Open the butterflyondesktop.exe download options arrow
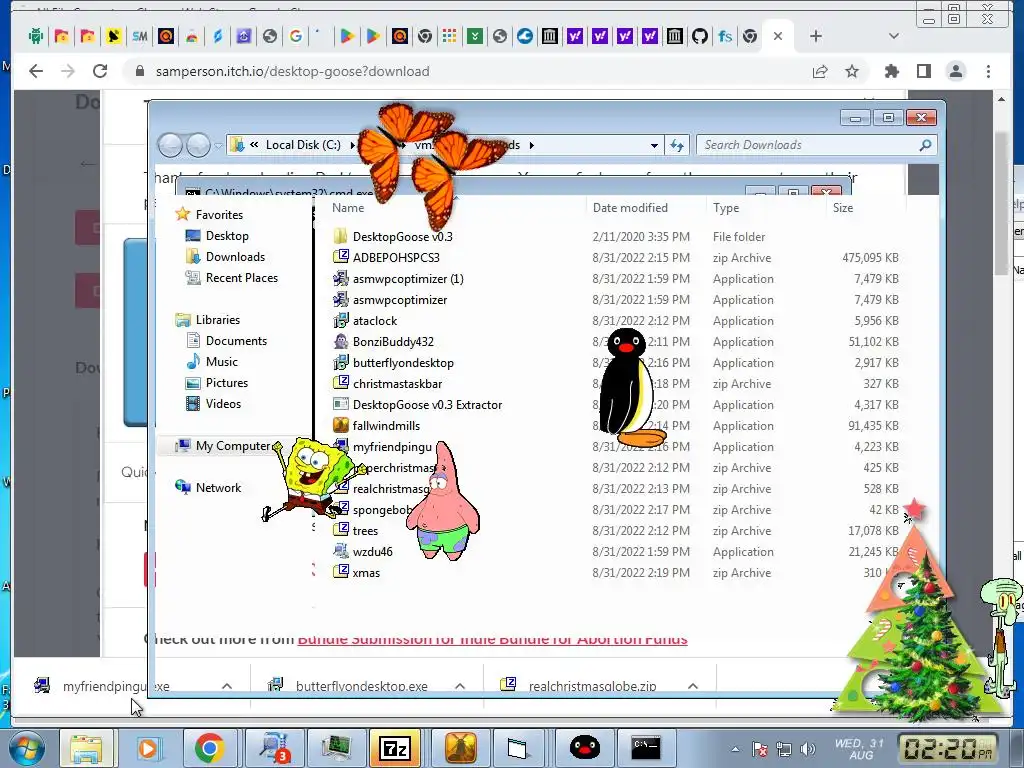 460,686
